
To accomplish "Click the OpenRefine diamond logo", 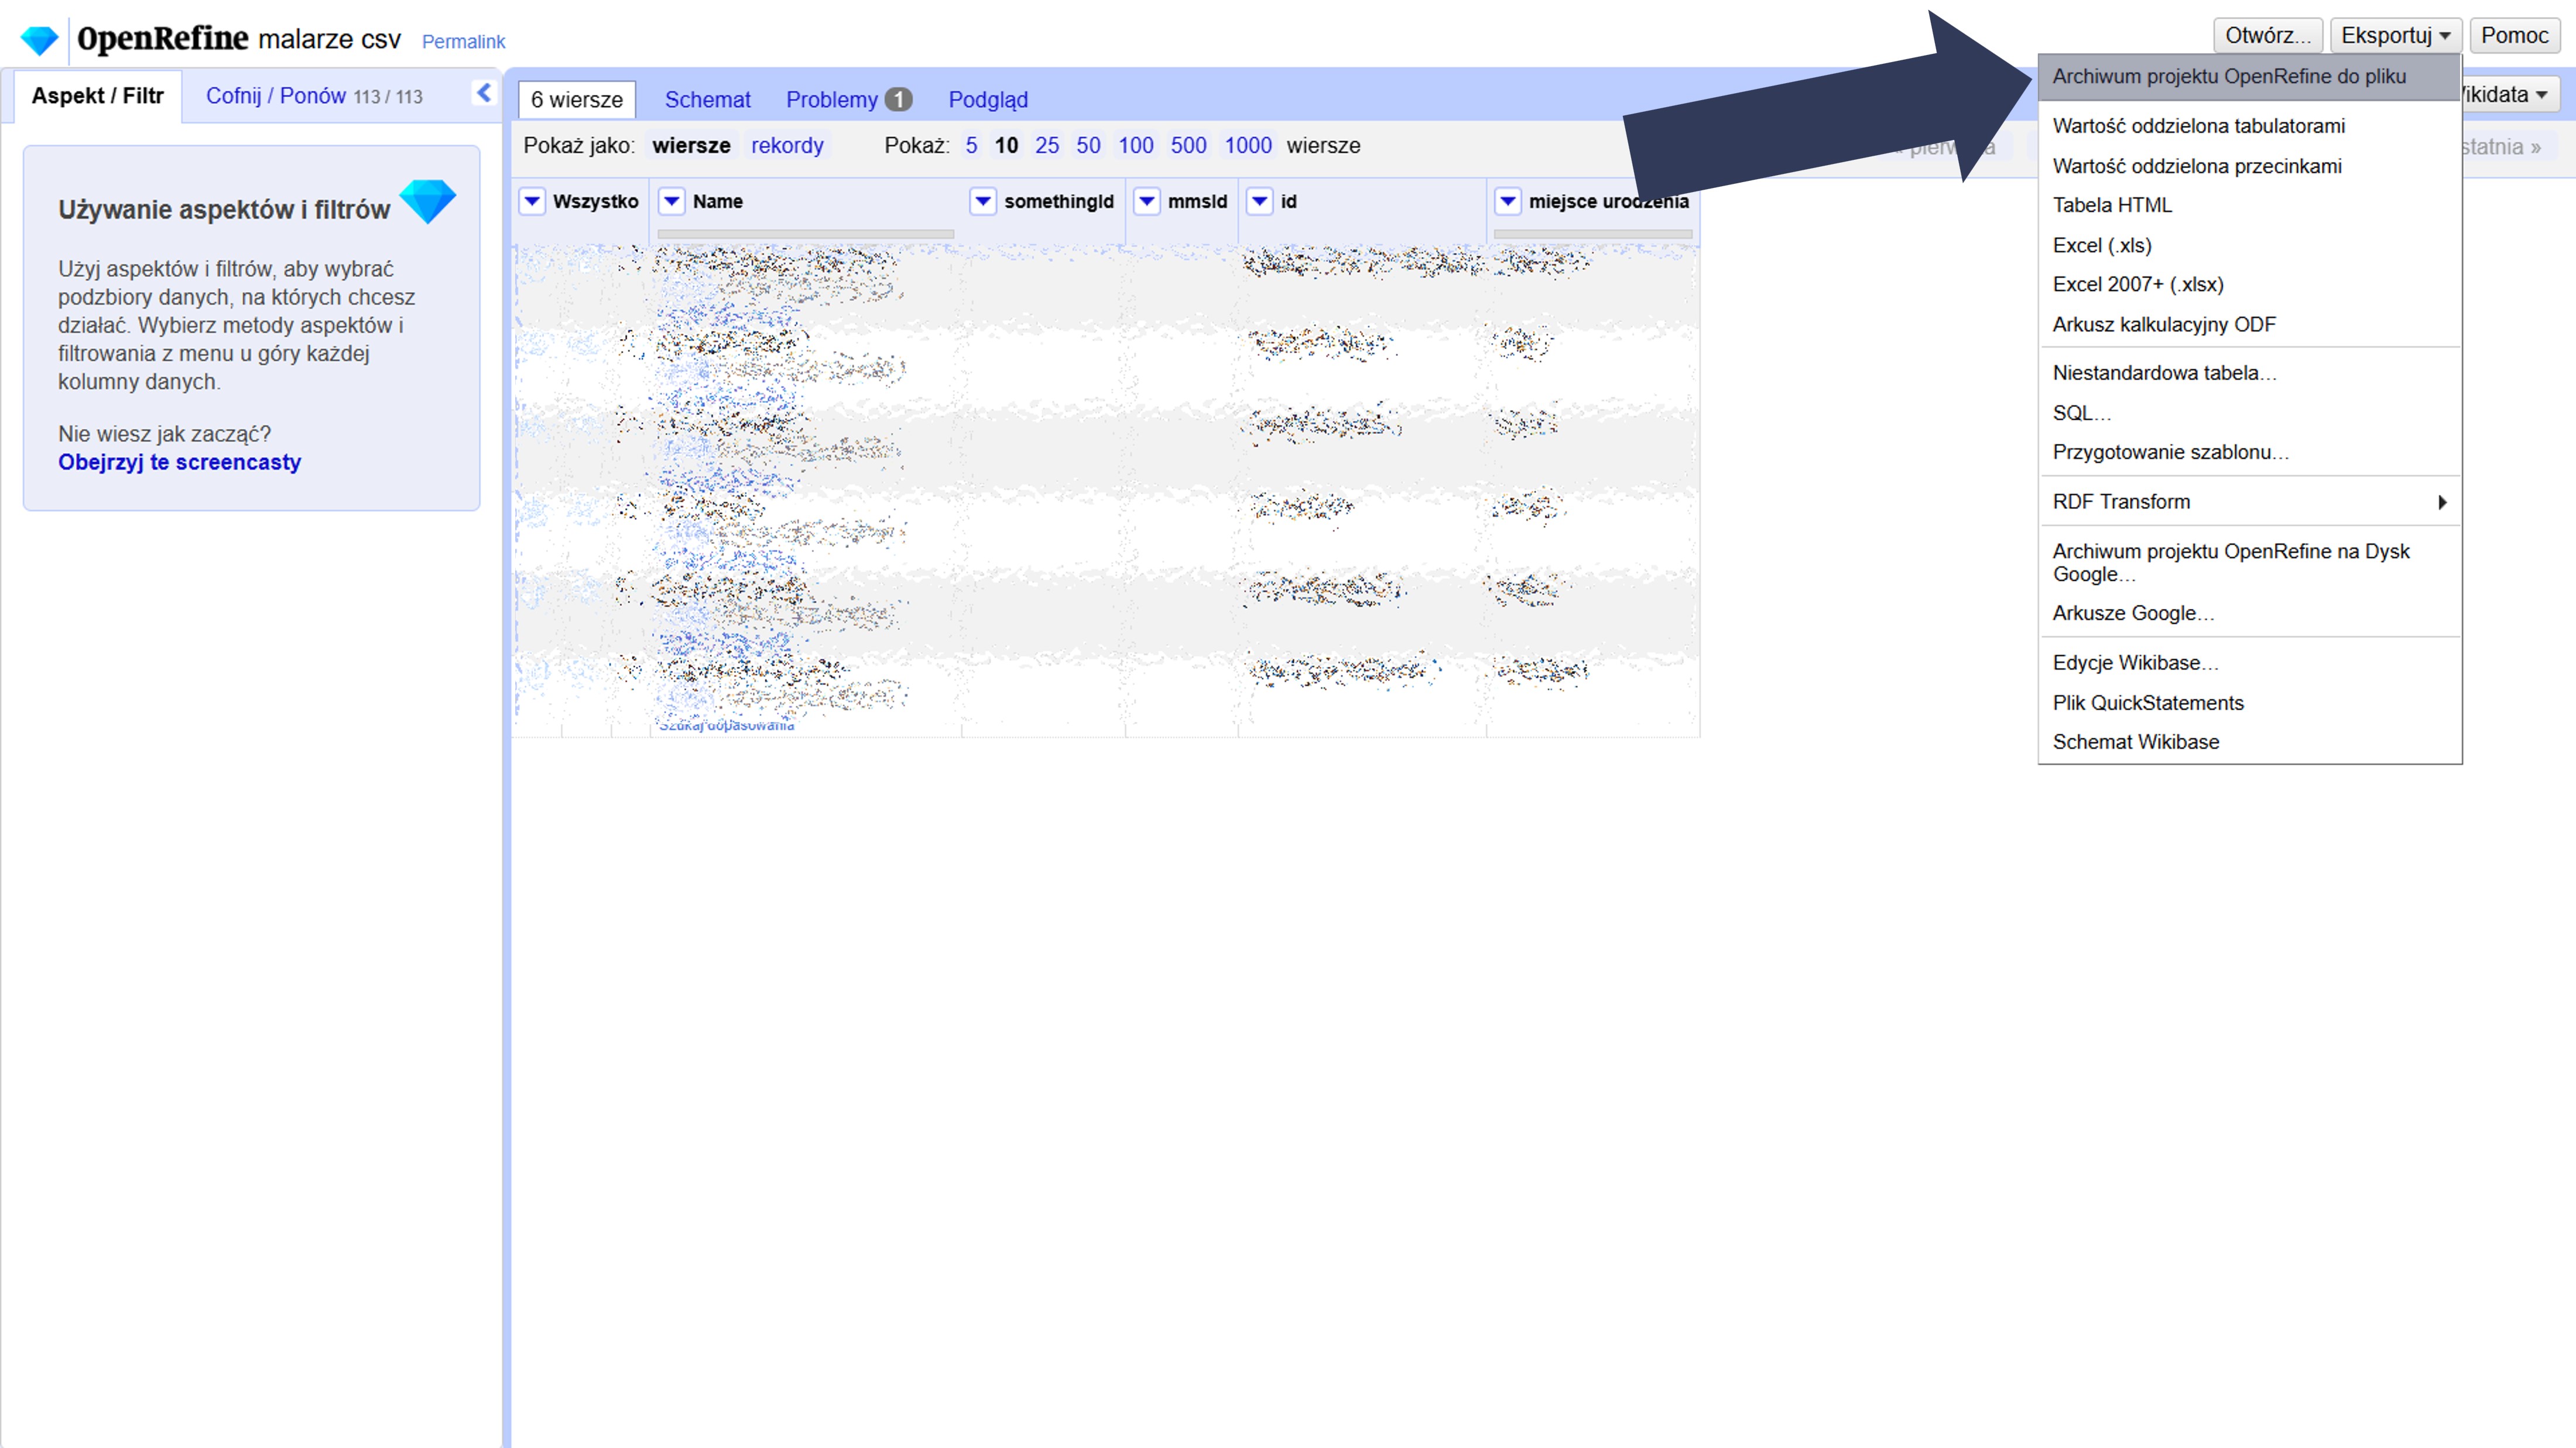I will [40, 40].
